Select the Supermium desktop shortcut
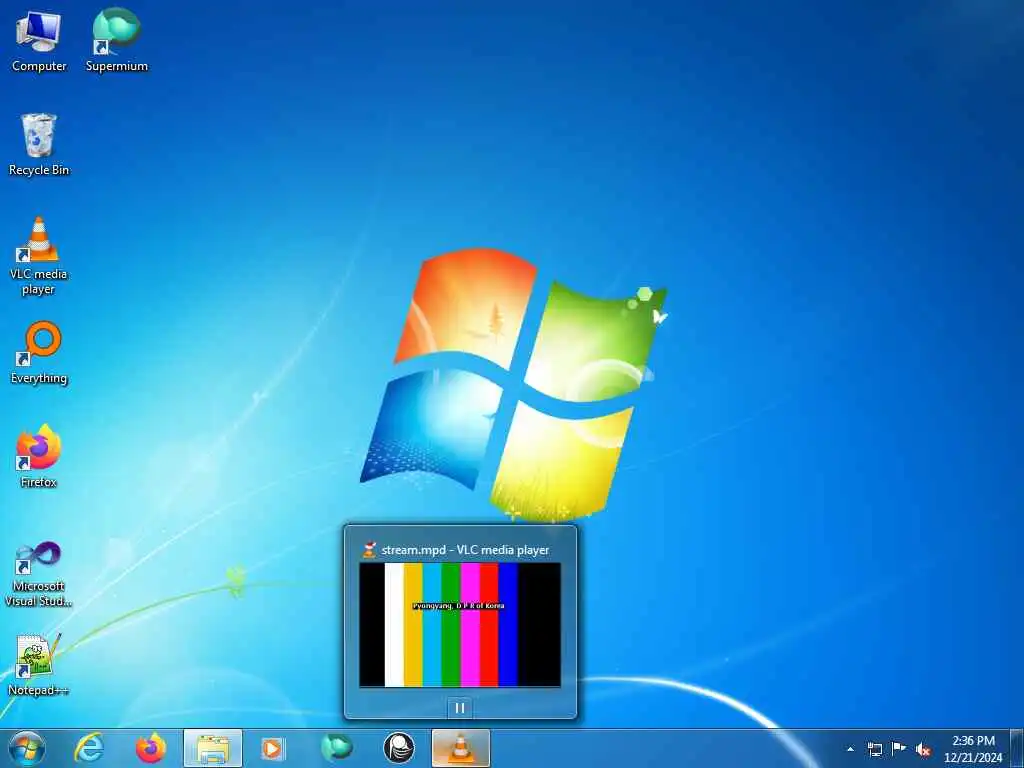Image resolution: width=1024 pixels, height=768 pixels. [116, 40]
